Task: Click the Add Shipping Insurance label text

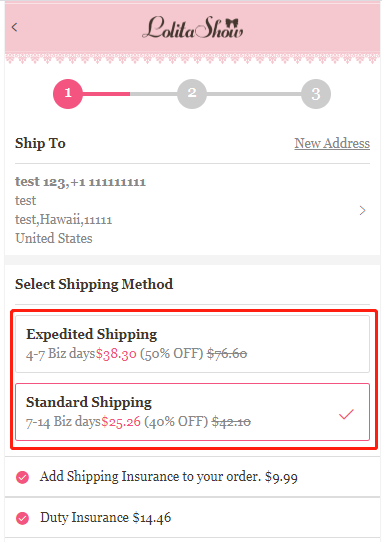Action: [168, 477]
